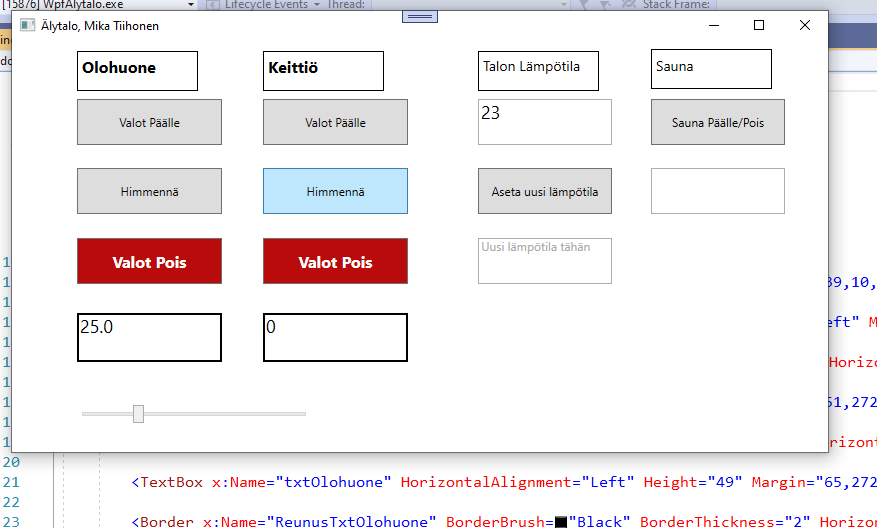Maximize the Älytalo window
Viewport: 877px width, 528px height.
point(759,25)
